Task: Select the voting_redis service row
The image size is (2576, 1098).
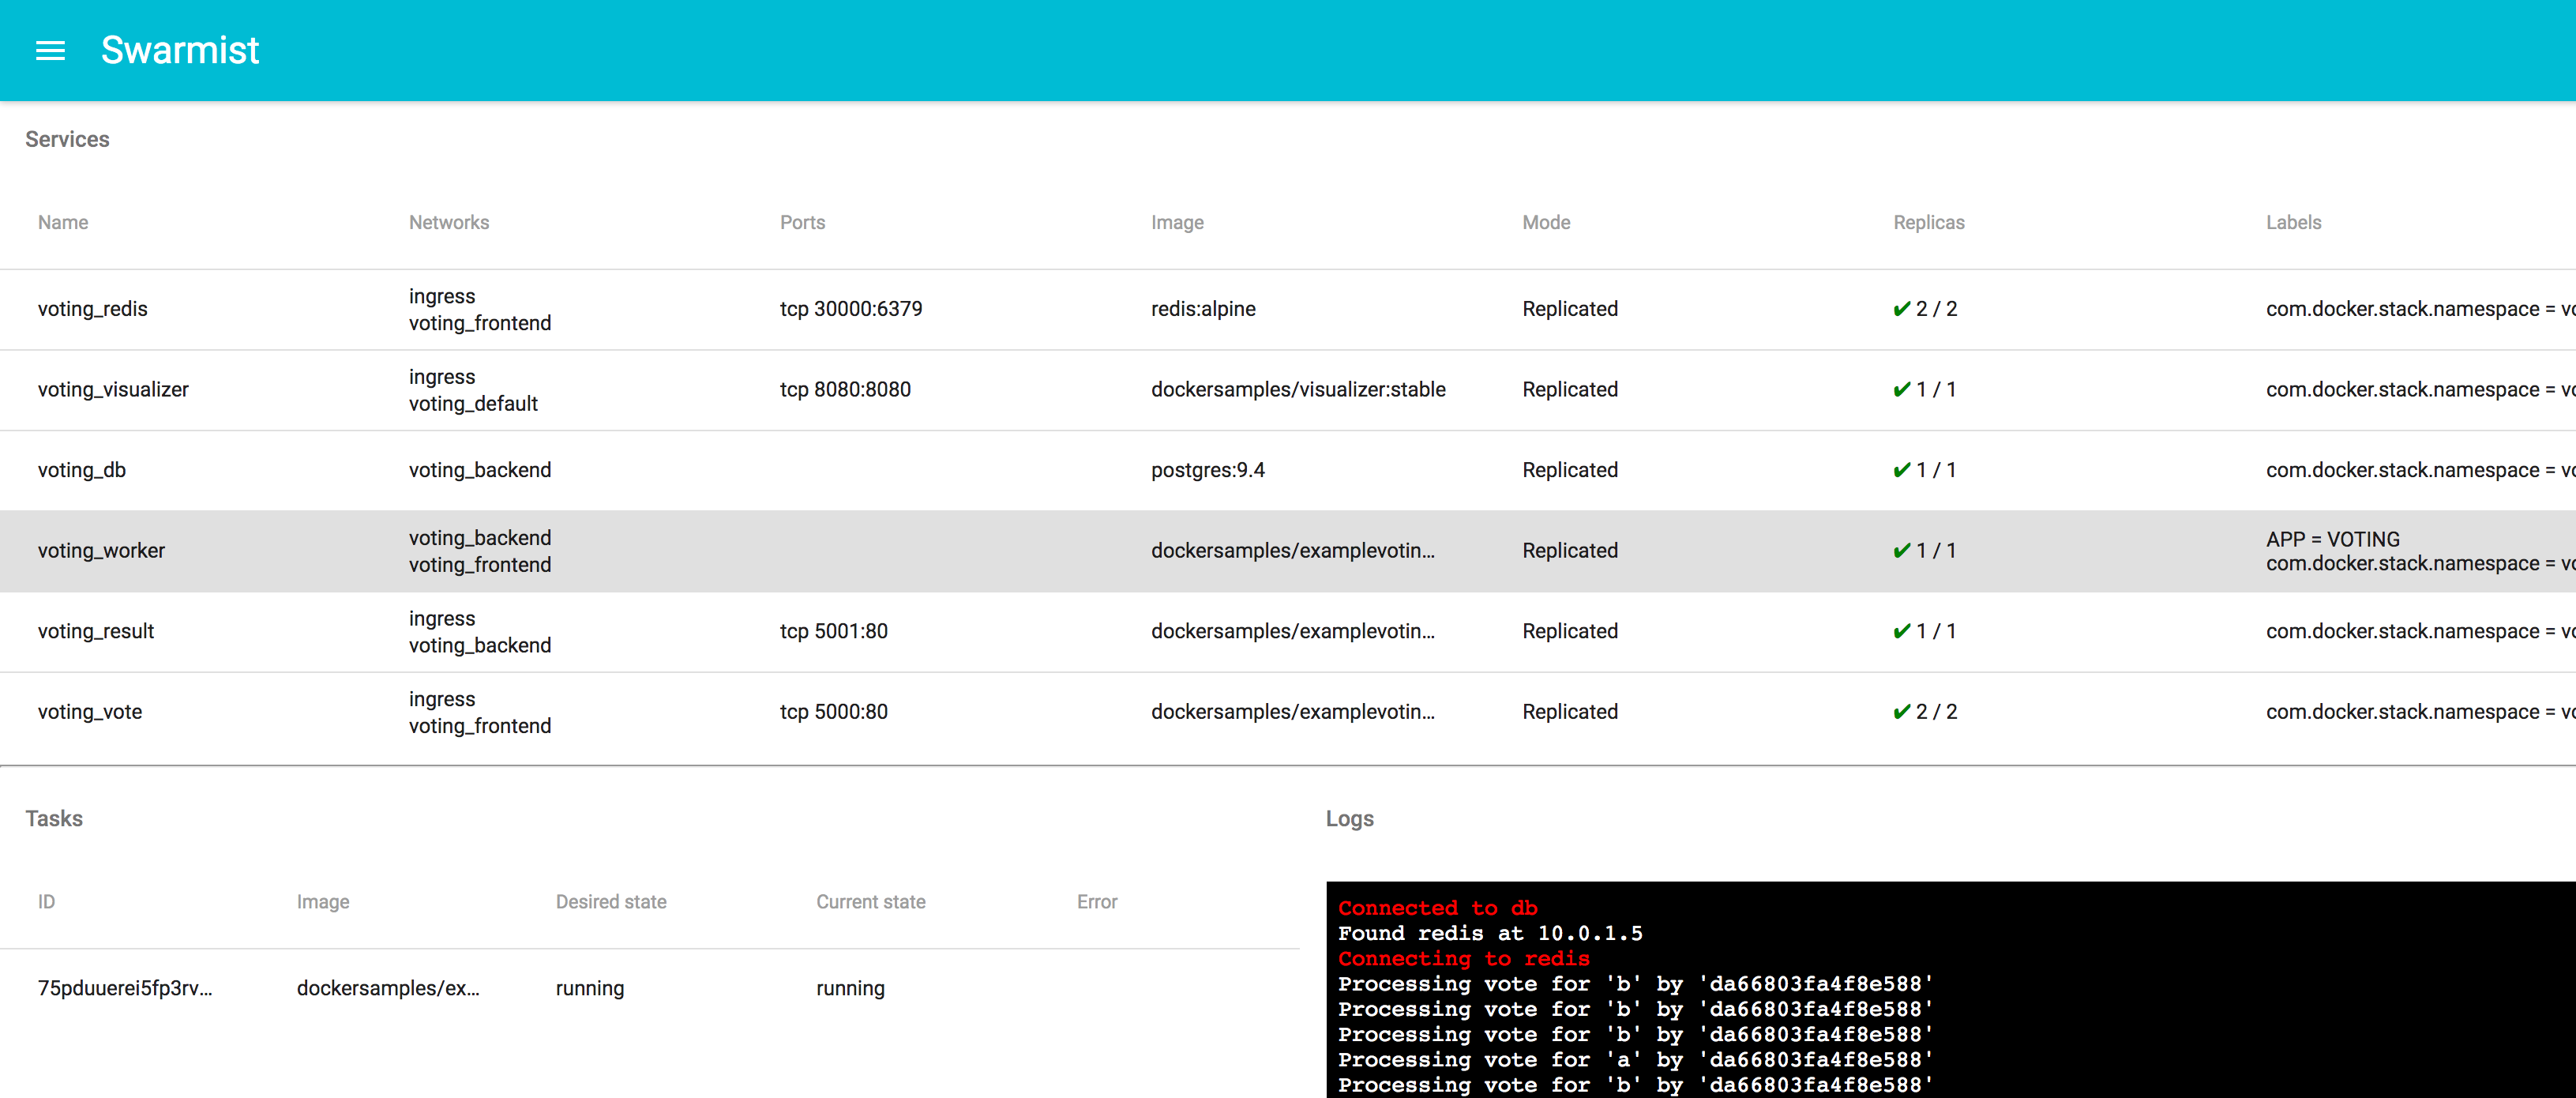Action: point(92,309)
